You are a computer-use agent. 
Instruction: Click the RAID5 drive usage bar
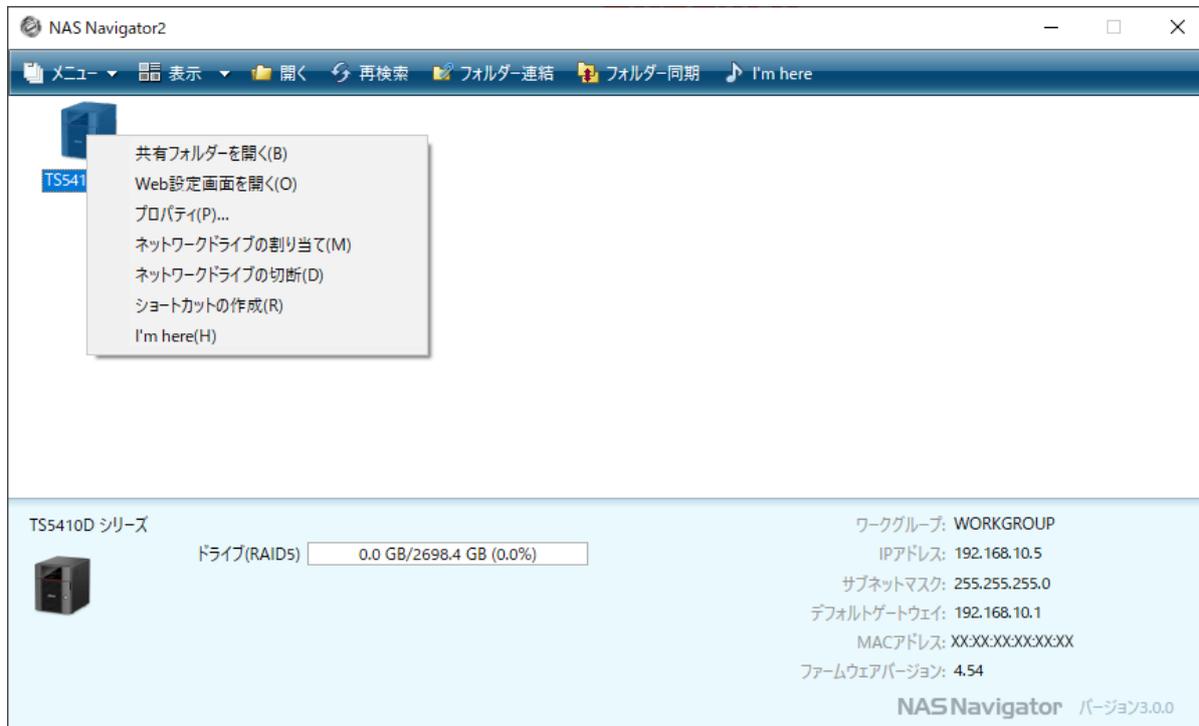tap(447, 555)
